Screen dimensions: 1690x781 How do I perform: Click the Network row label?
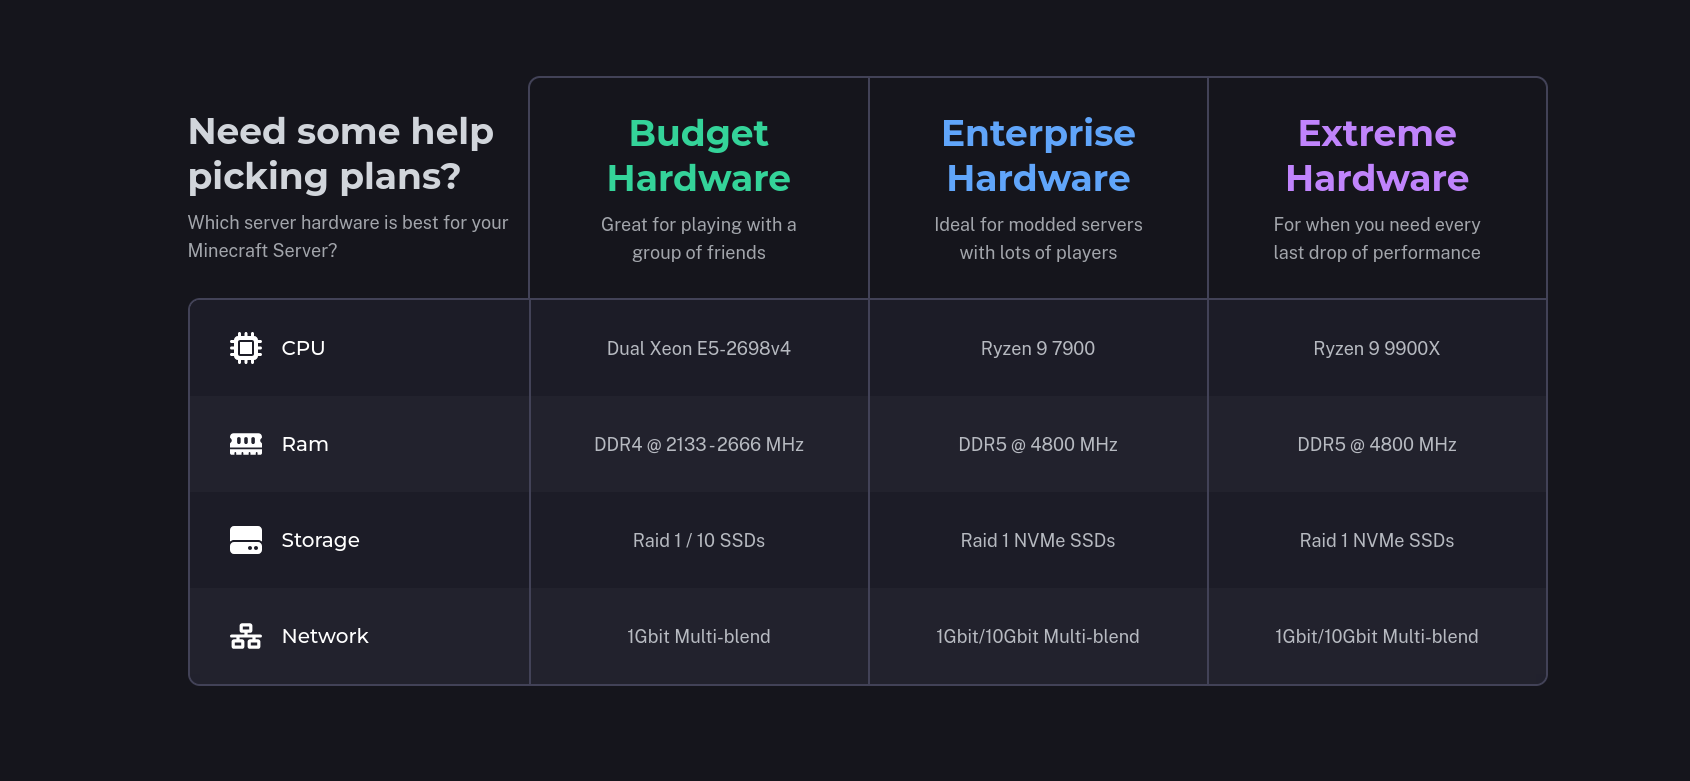(325, 636)
